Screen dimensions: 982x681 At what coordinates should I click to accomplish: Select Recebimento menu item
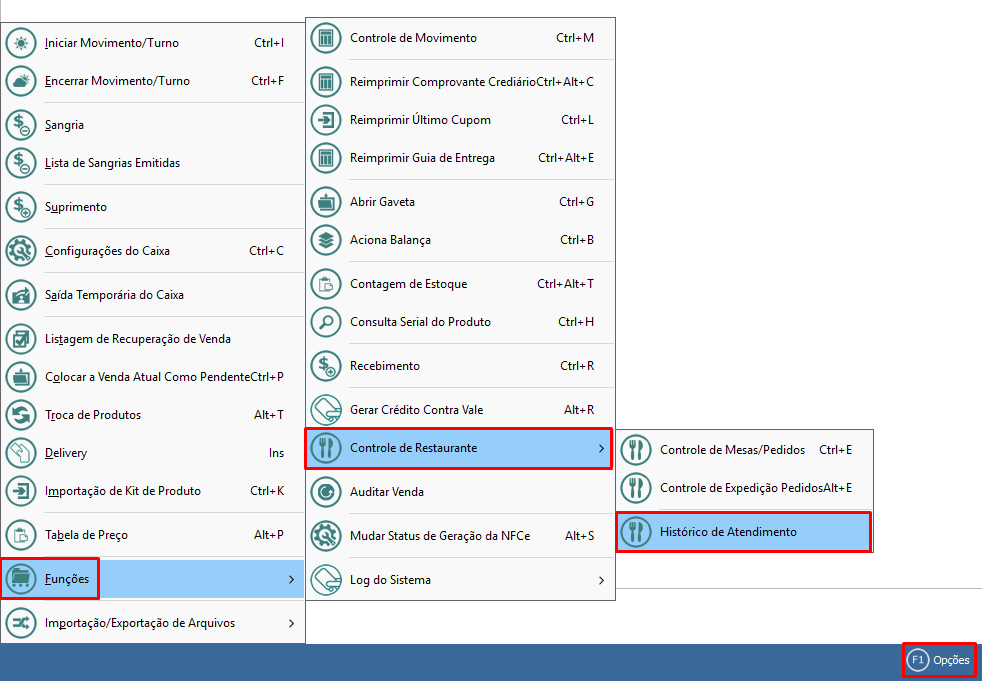[x=385, y=366]
